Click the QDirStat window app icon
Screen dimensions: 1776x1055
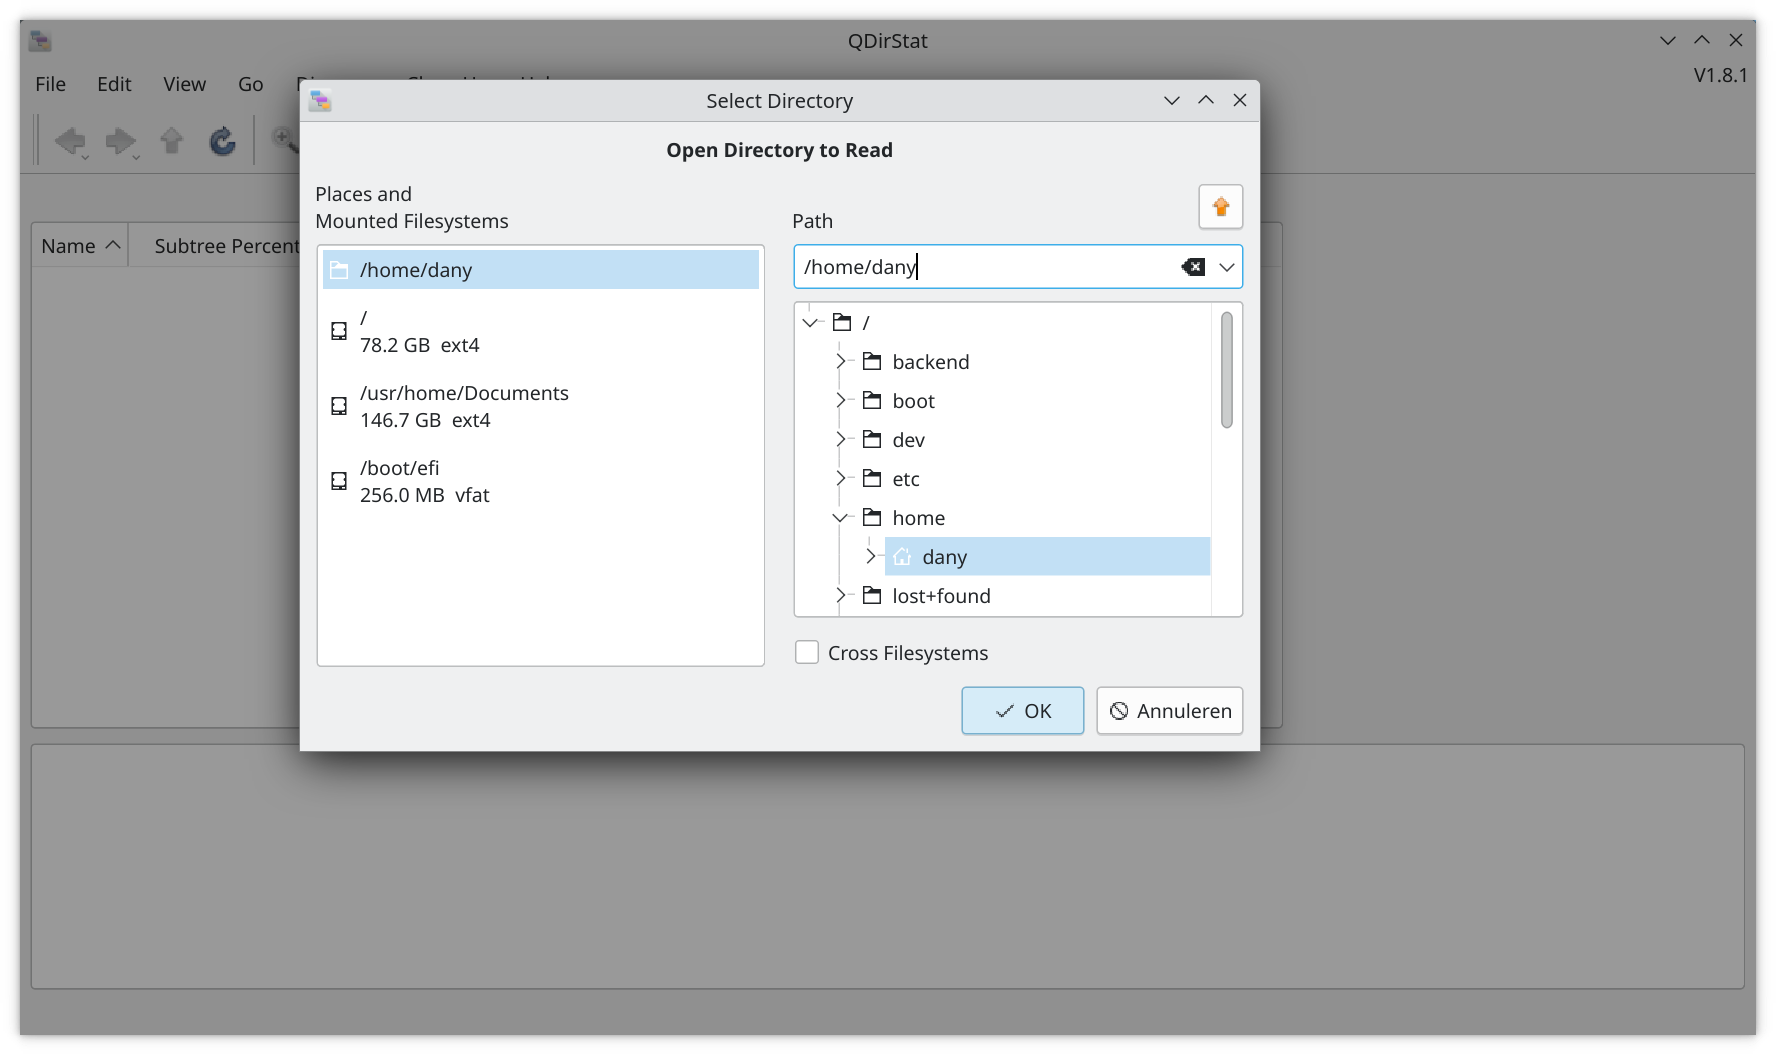(40, 41)
